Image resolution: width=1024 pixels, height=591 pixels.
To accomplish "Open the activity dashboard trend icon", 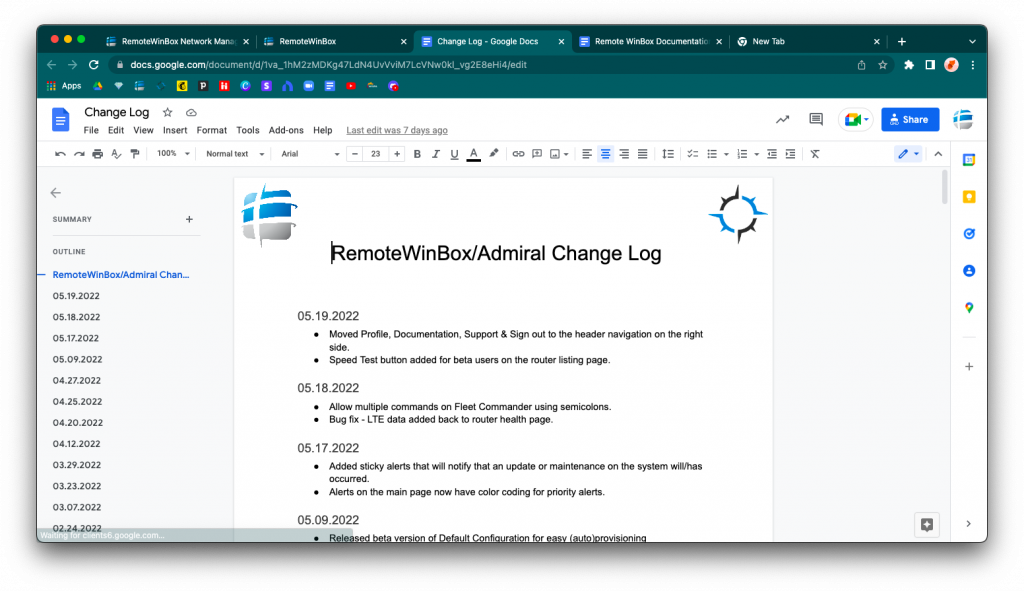I will [782, 120].
